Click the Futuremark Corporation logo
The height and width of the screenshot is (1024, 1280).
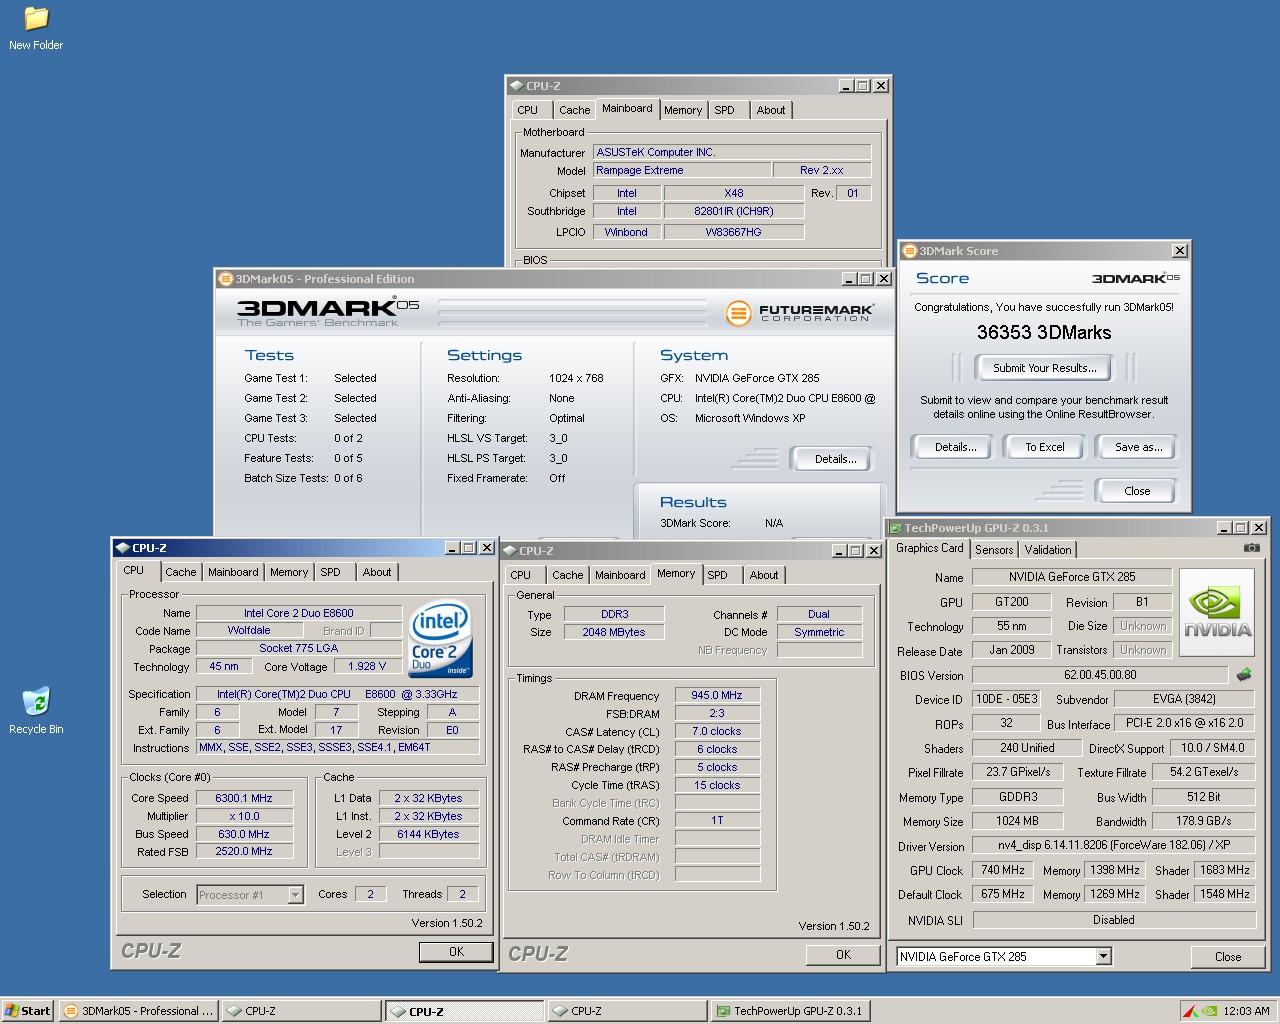coord(800,313)
